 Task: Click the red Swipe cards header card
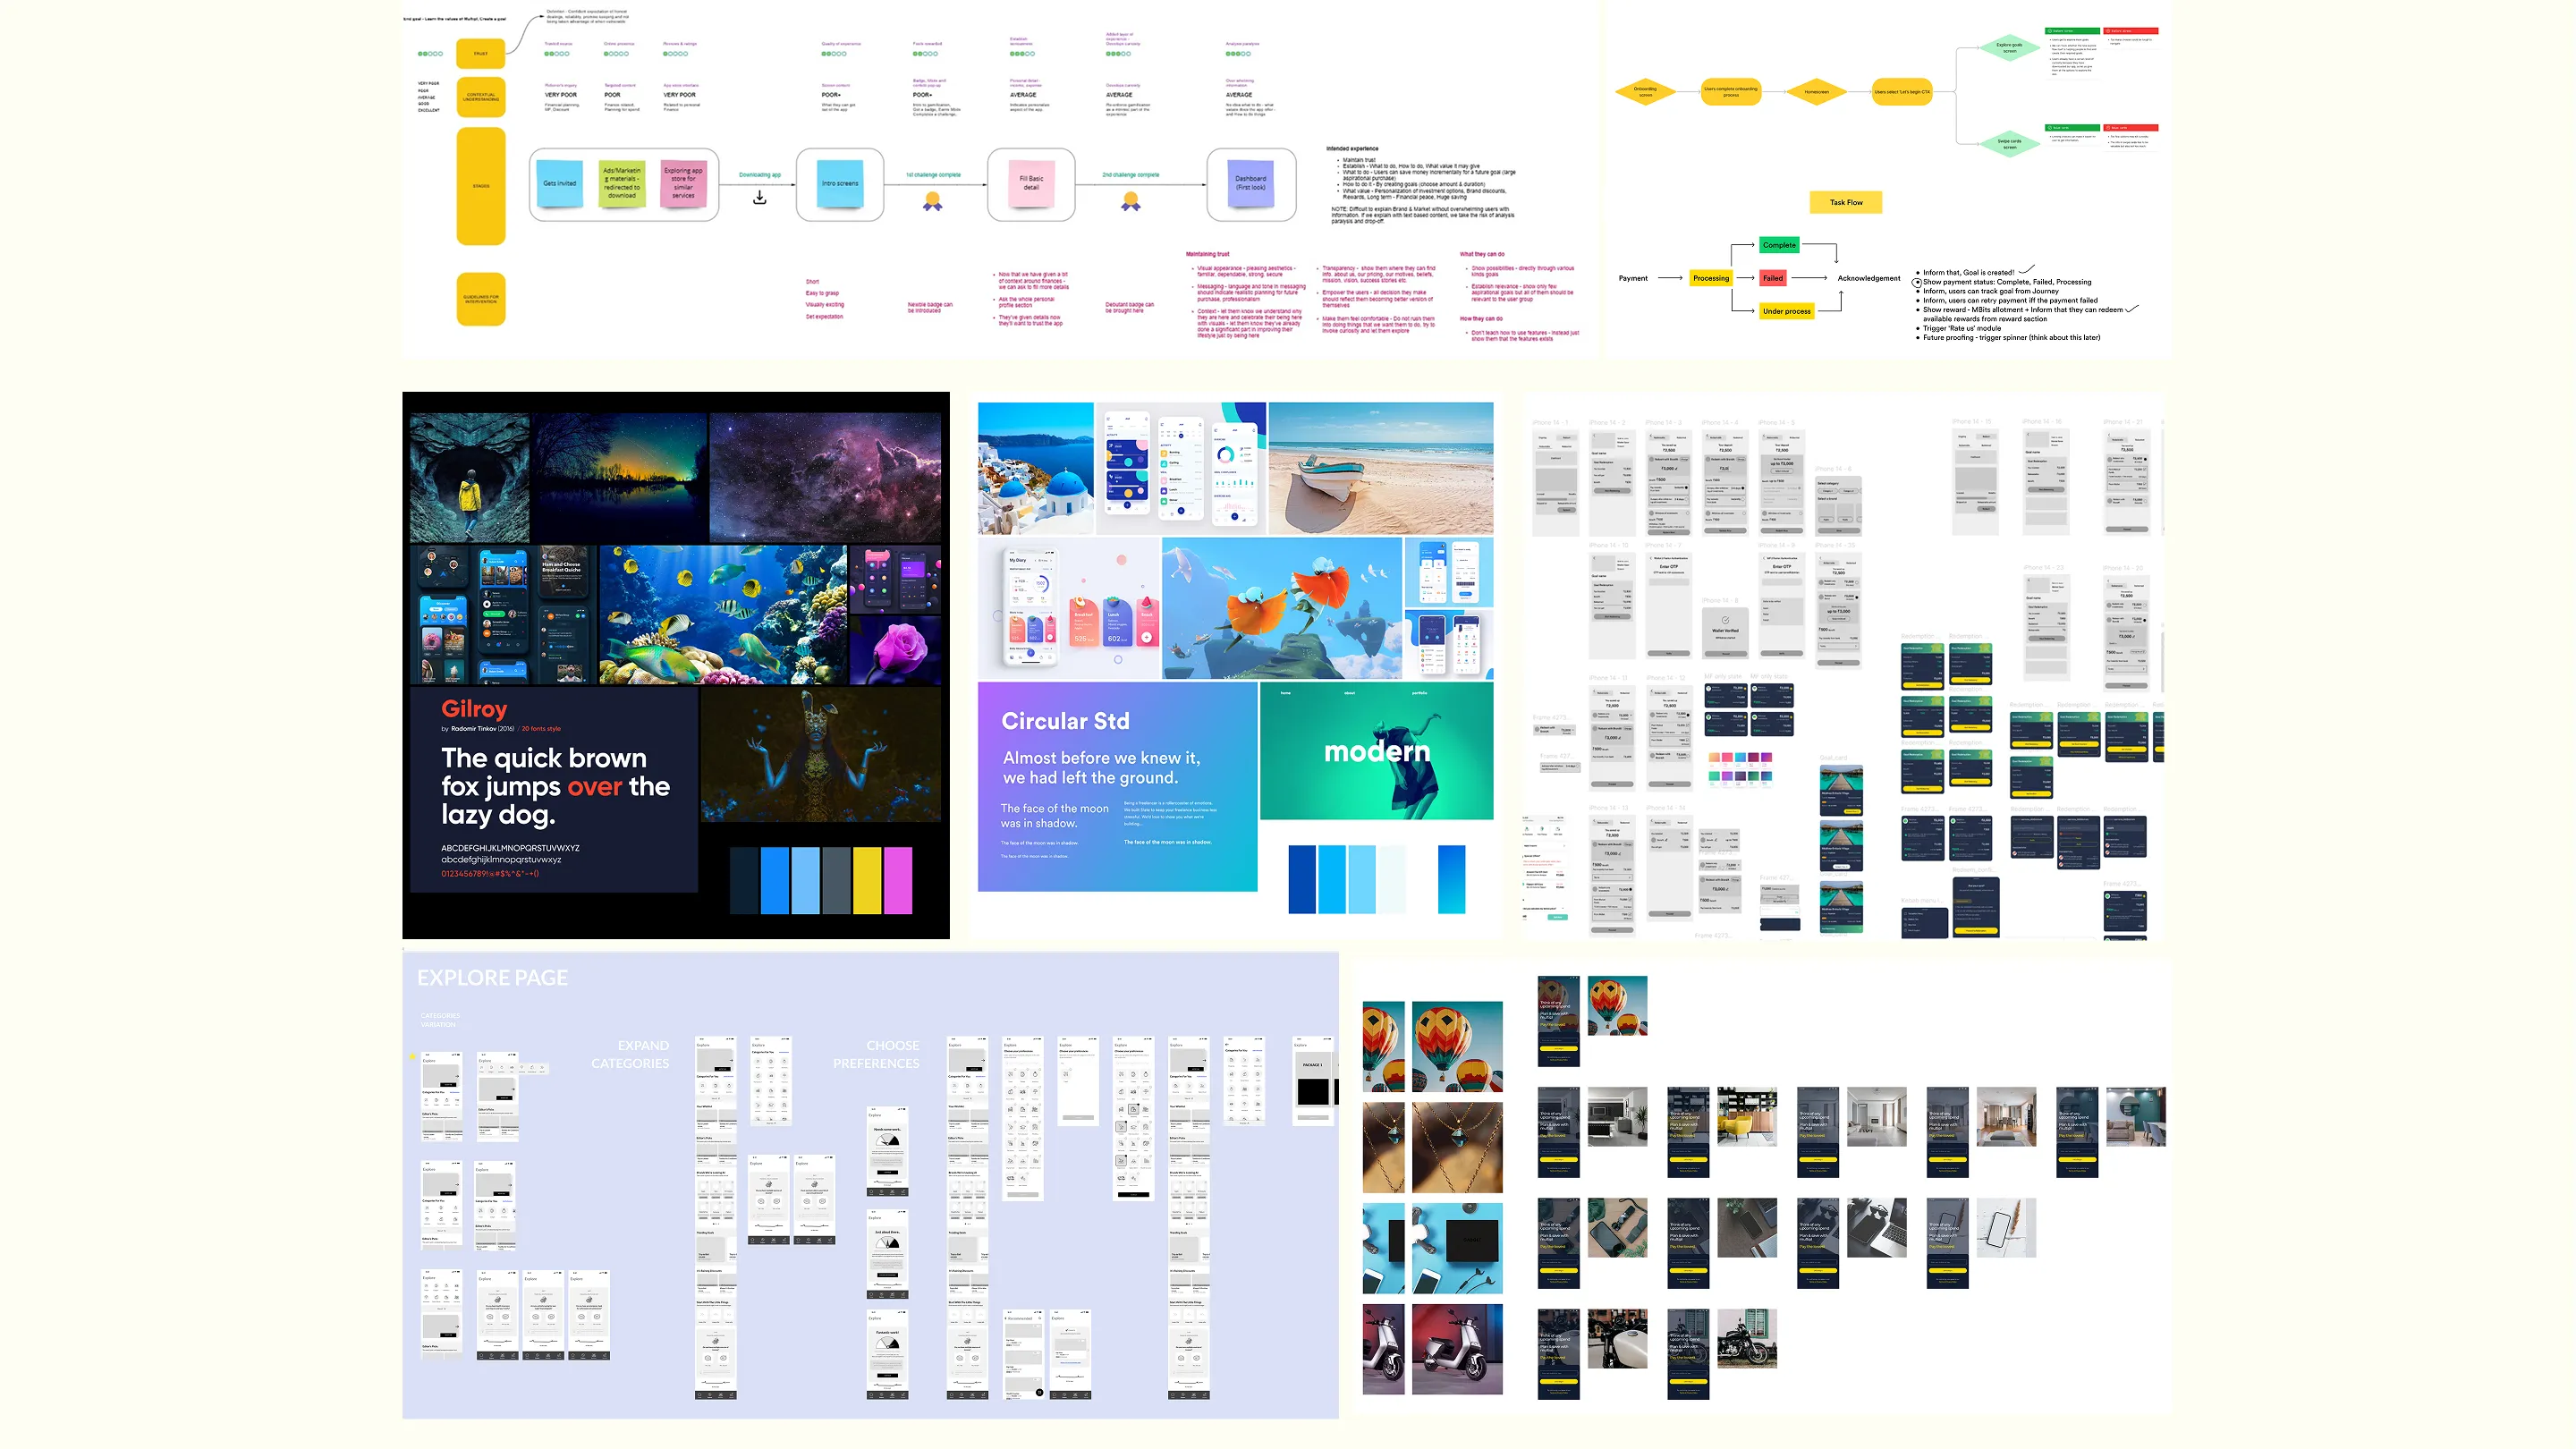2131,128
